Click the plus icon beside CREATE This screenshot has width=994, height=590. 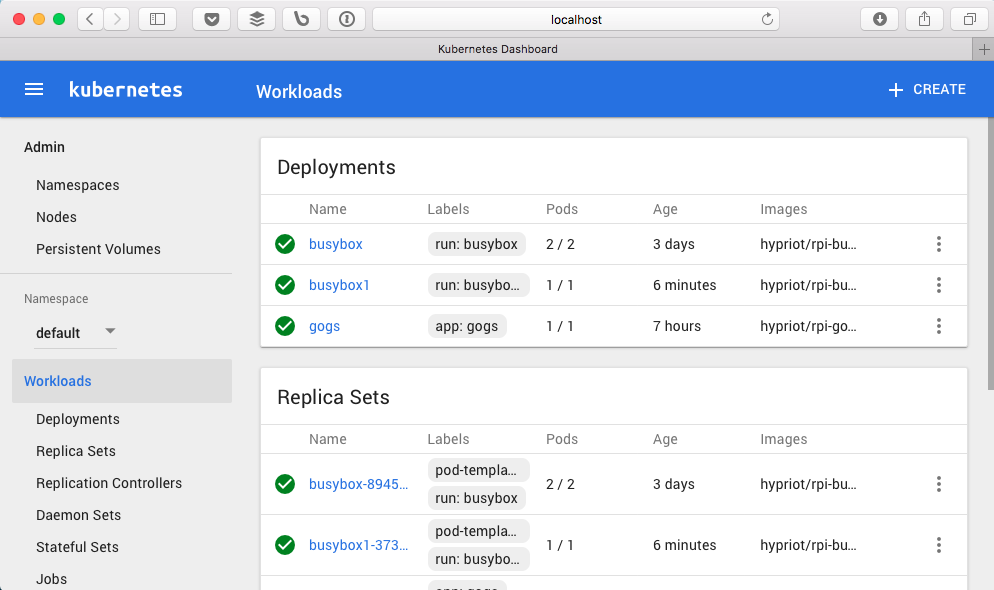click(x=895, y=90)
